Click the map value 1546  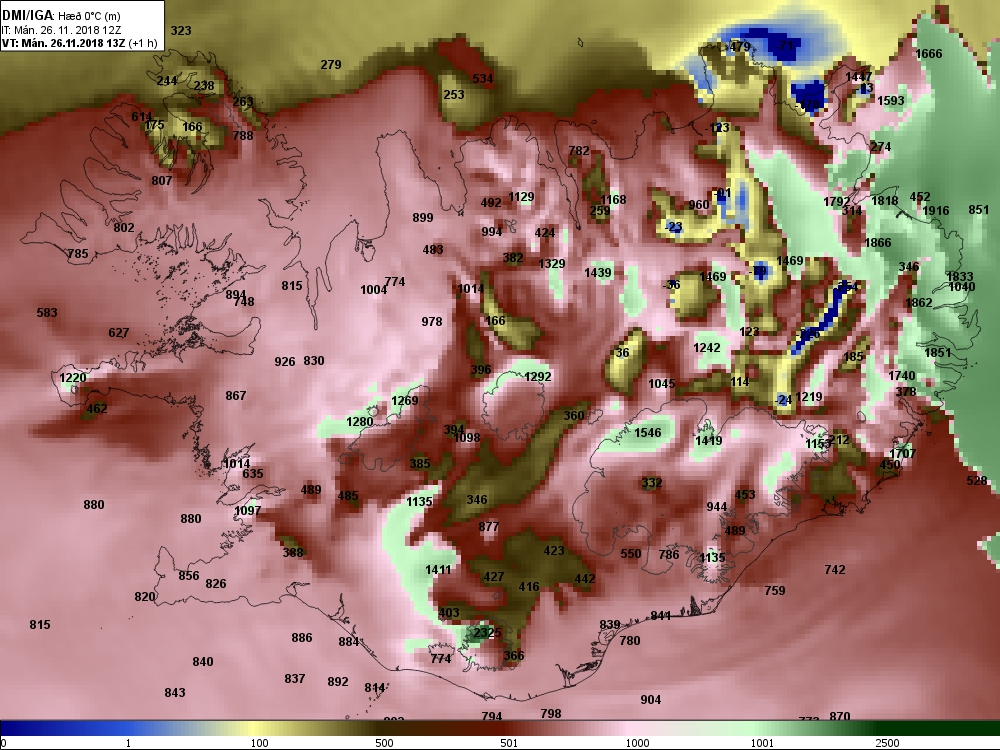coord(648,433)
